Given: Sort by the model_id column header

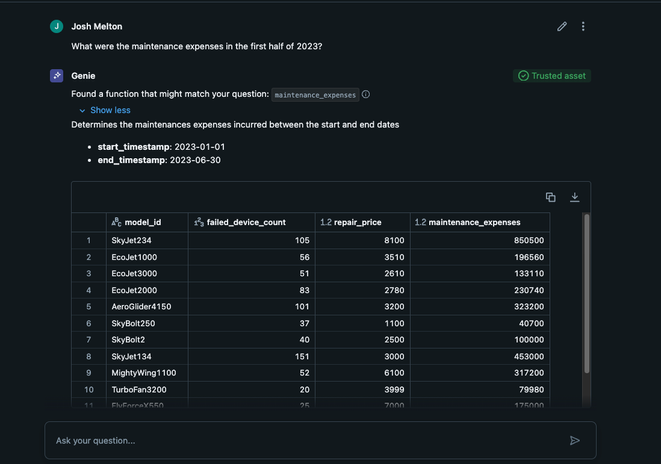Looking at the screenshot, I should pos(143,222).
